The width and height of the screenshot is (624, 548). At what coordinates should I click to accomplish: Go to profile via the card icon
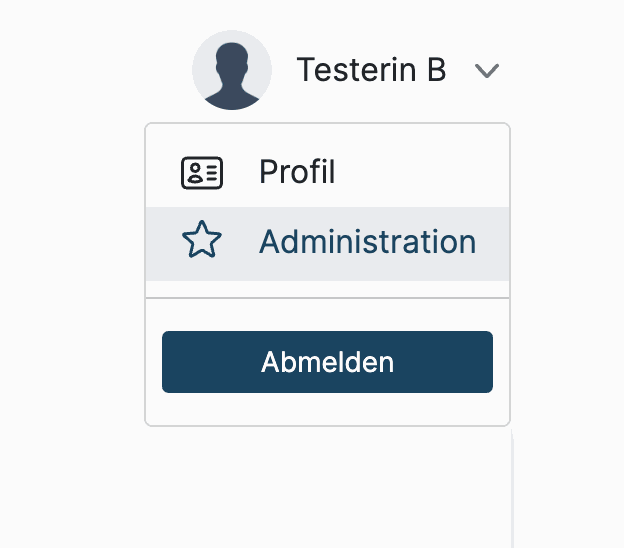click(x=202, y=173)
